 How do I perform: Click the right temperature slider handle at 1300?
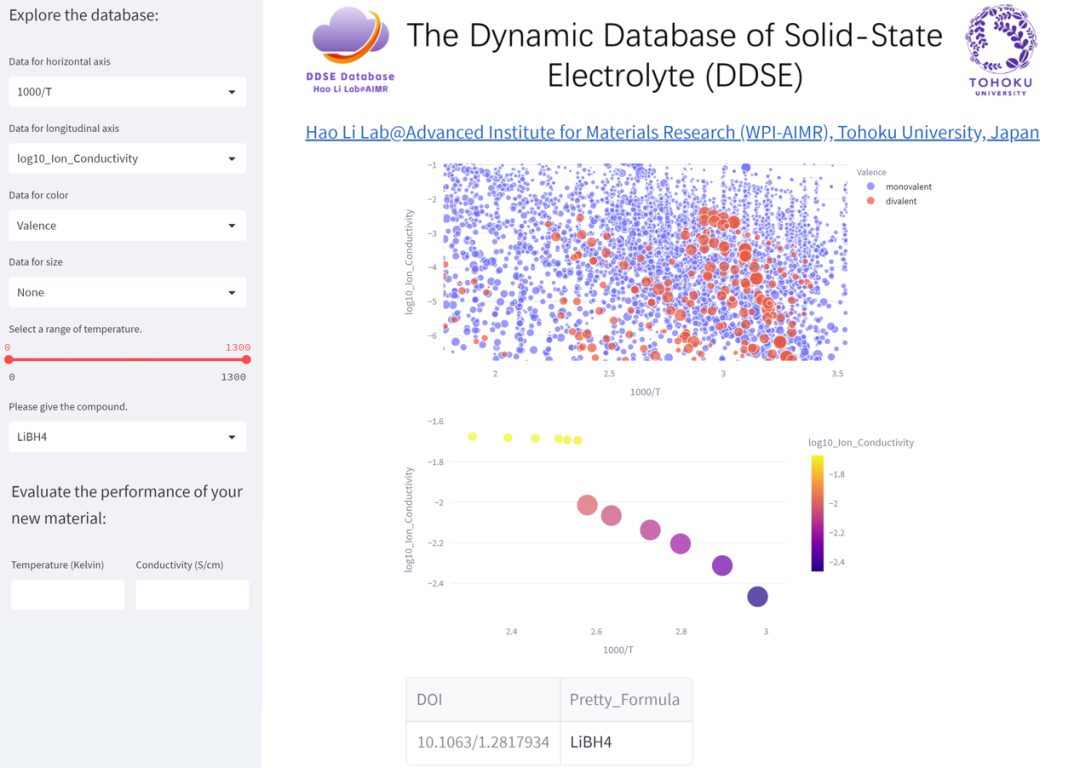click(x=246, y=360)
